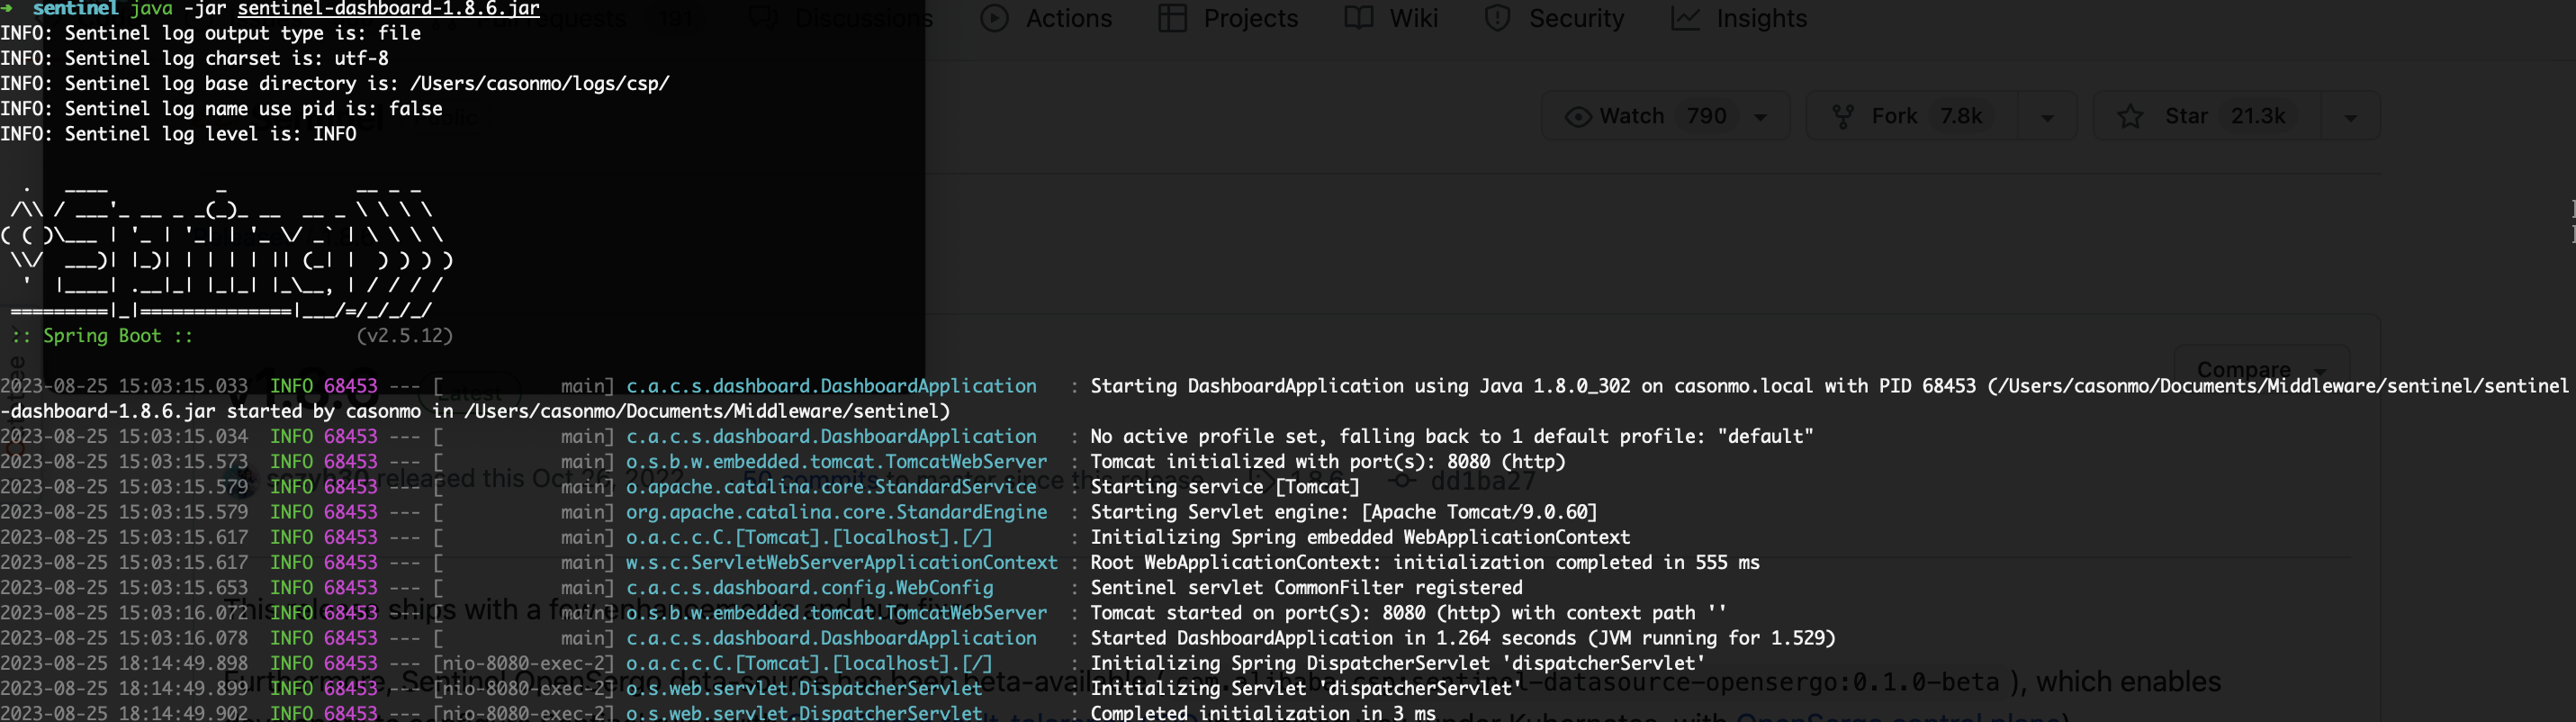The width and height of the screenshot is (2576, 722).
Task: Expand the Watch dropdown arrow
Action: tap(1761, 117)
